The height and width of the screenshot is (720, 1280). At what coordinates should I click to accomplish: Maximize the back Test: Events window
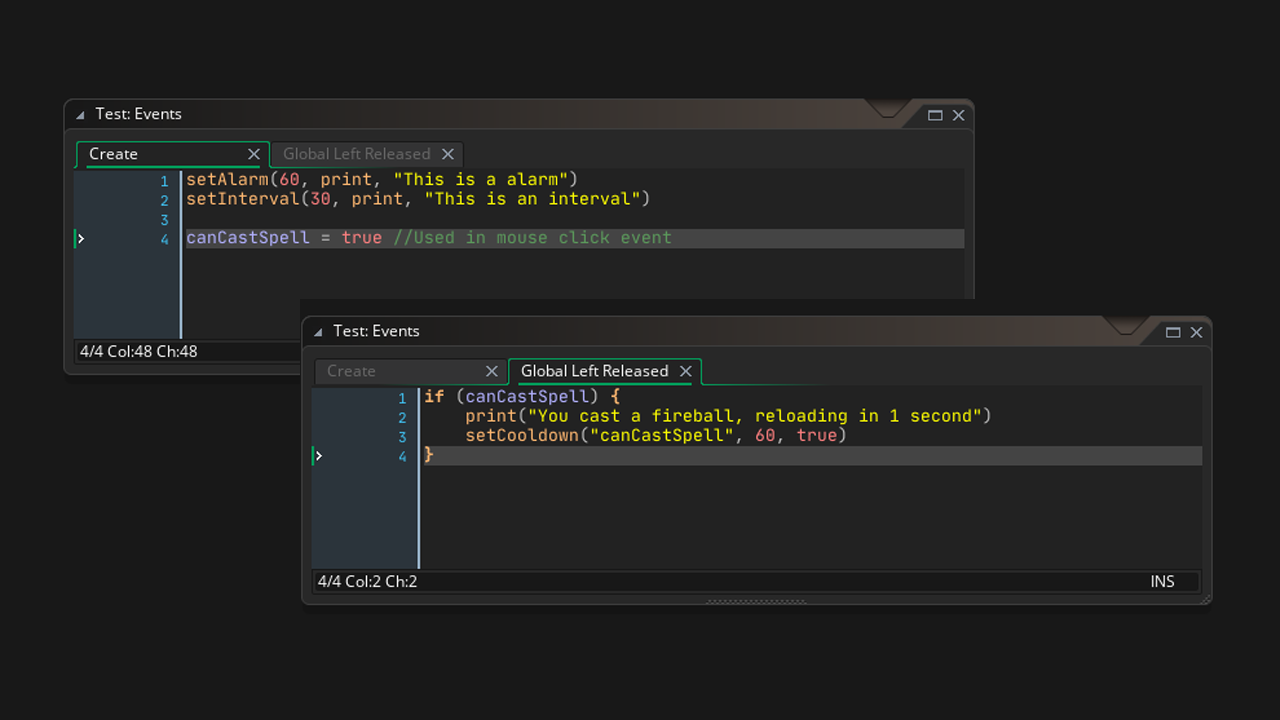[x=935, y=115]
